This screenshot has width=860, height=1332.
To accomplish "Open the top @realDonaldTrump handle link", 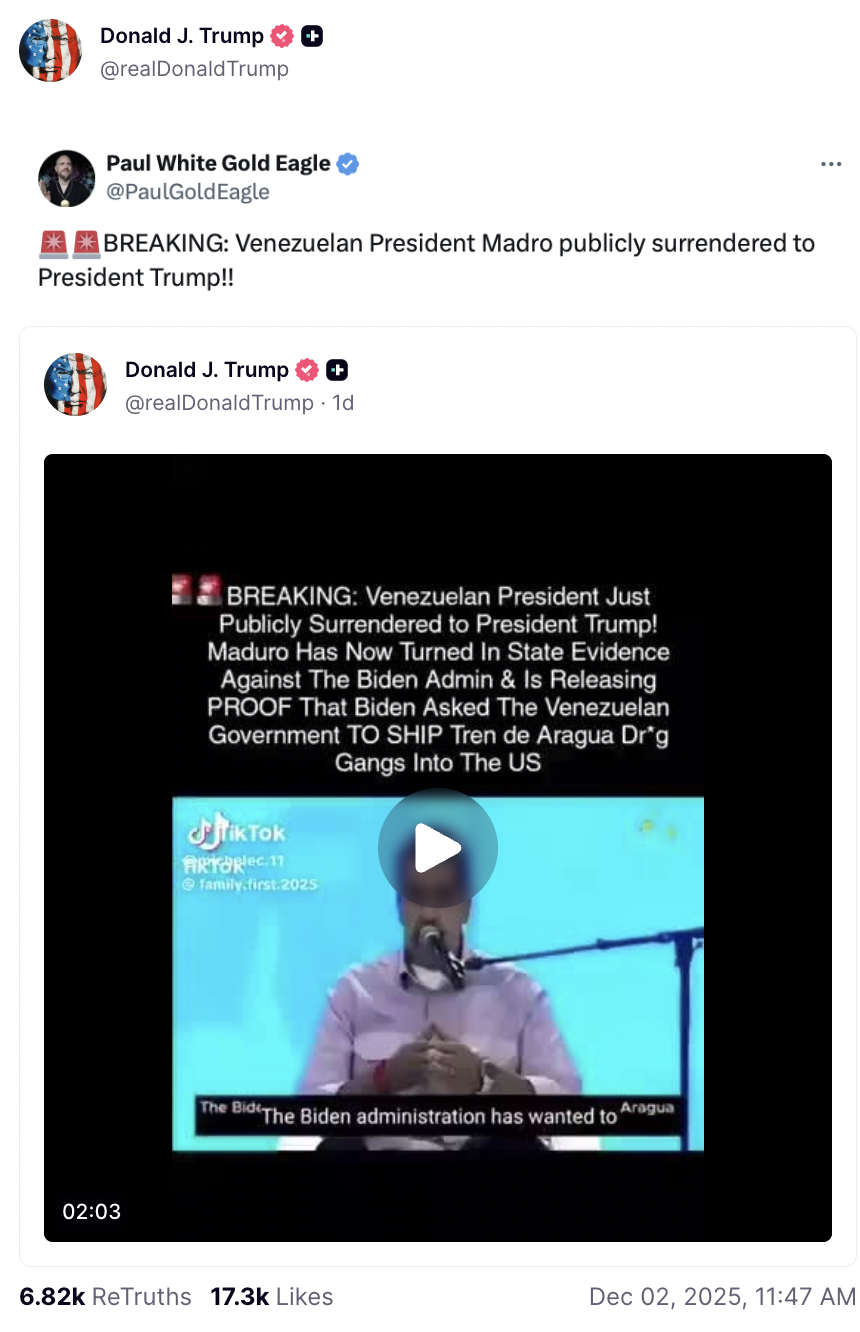I will pyautogui.click(x=194, y=69).
